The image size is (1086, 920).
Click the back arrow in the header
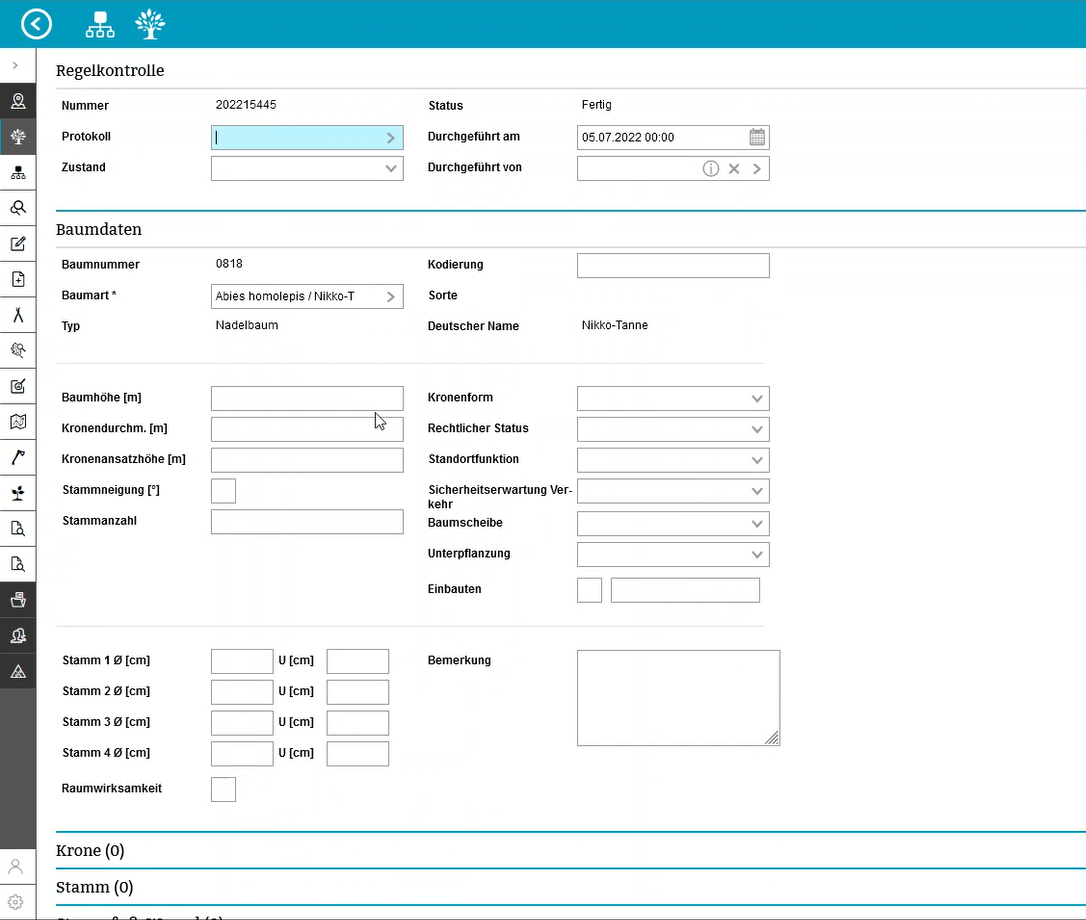pos(36,24)
